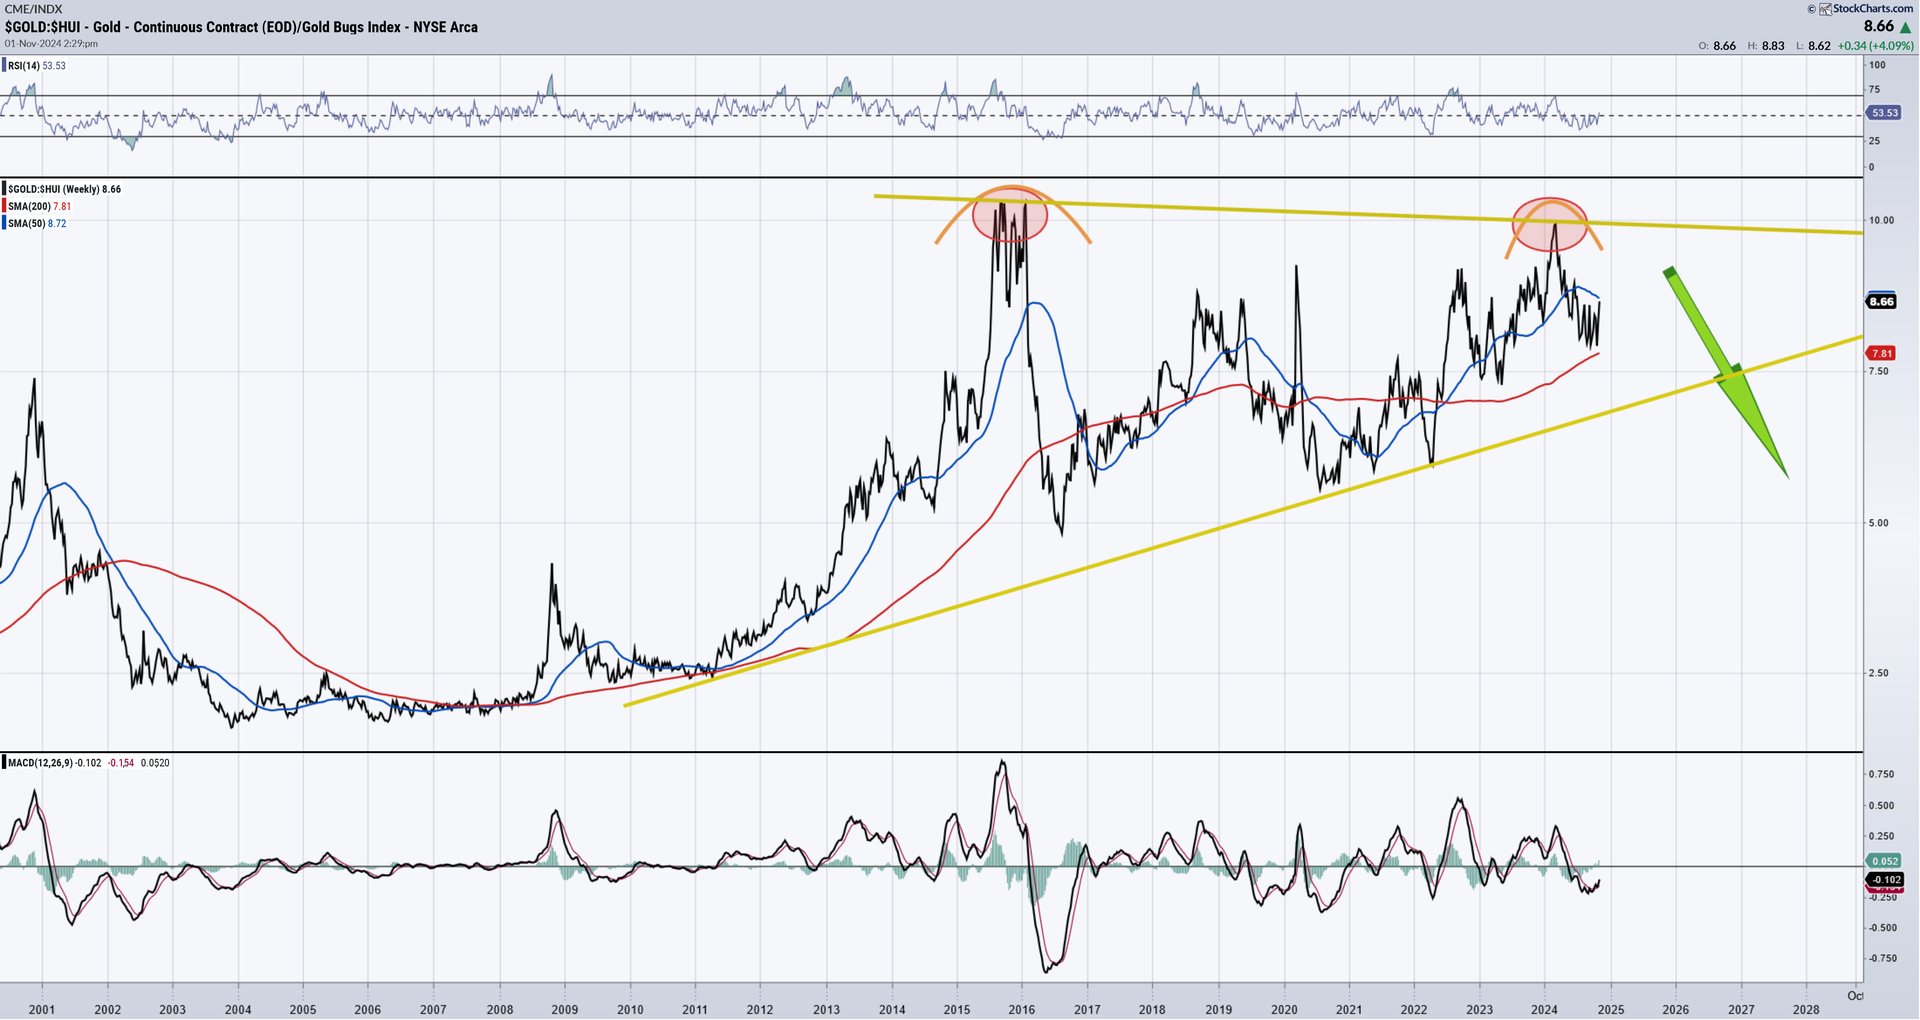
Task: Click the timestamp "01-Nov-2024 2:29pm"
Action: click(51, 44)
